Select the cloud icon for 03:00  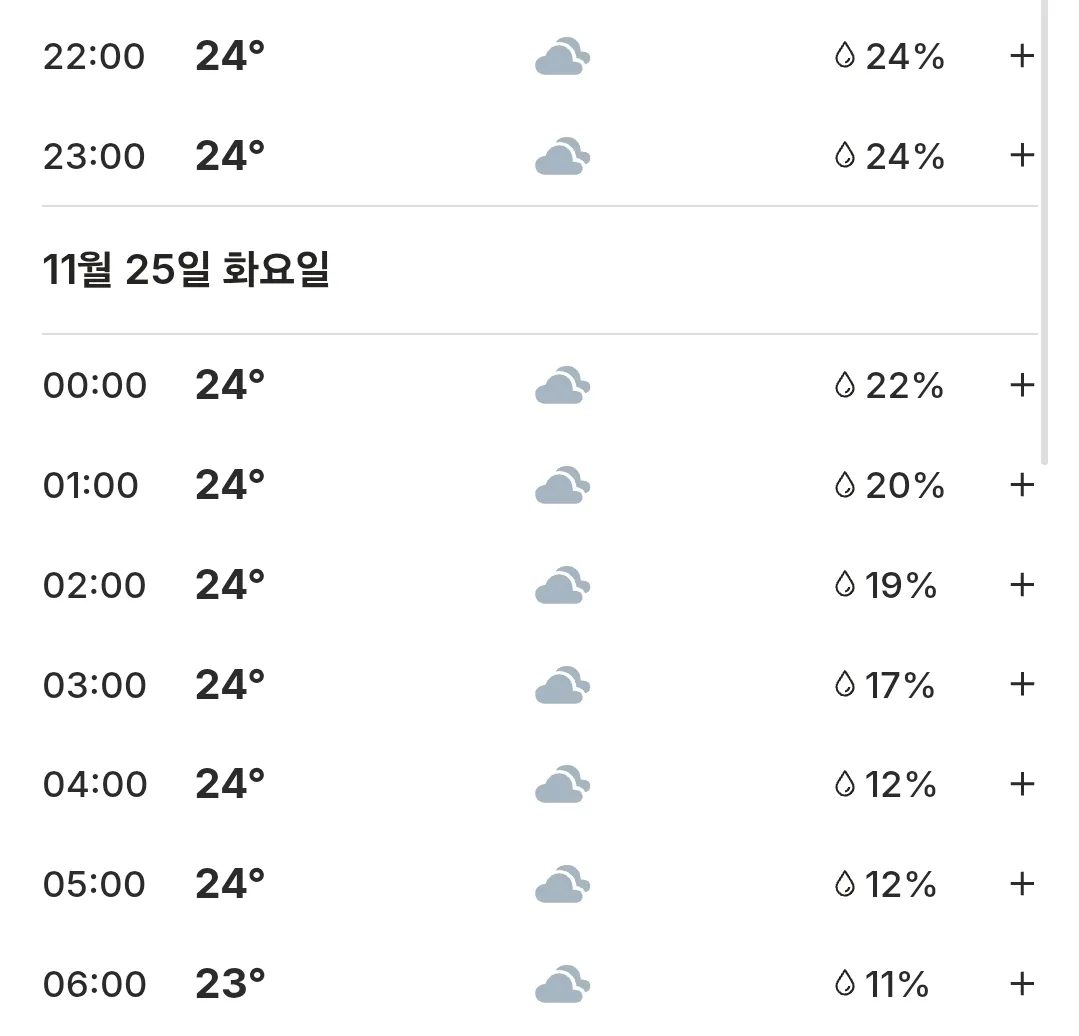[562, 684]
